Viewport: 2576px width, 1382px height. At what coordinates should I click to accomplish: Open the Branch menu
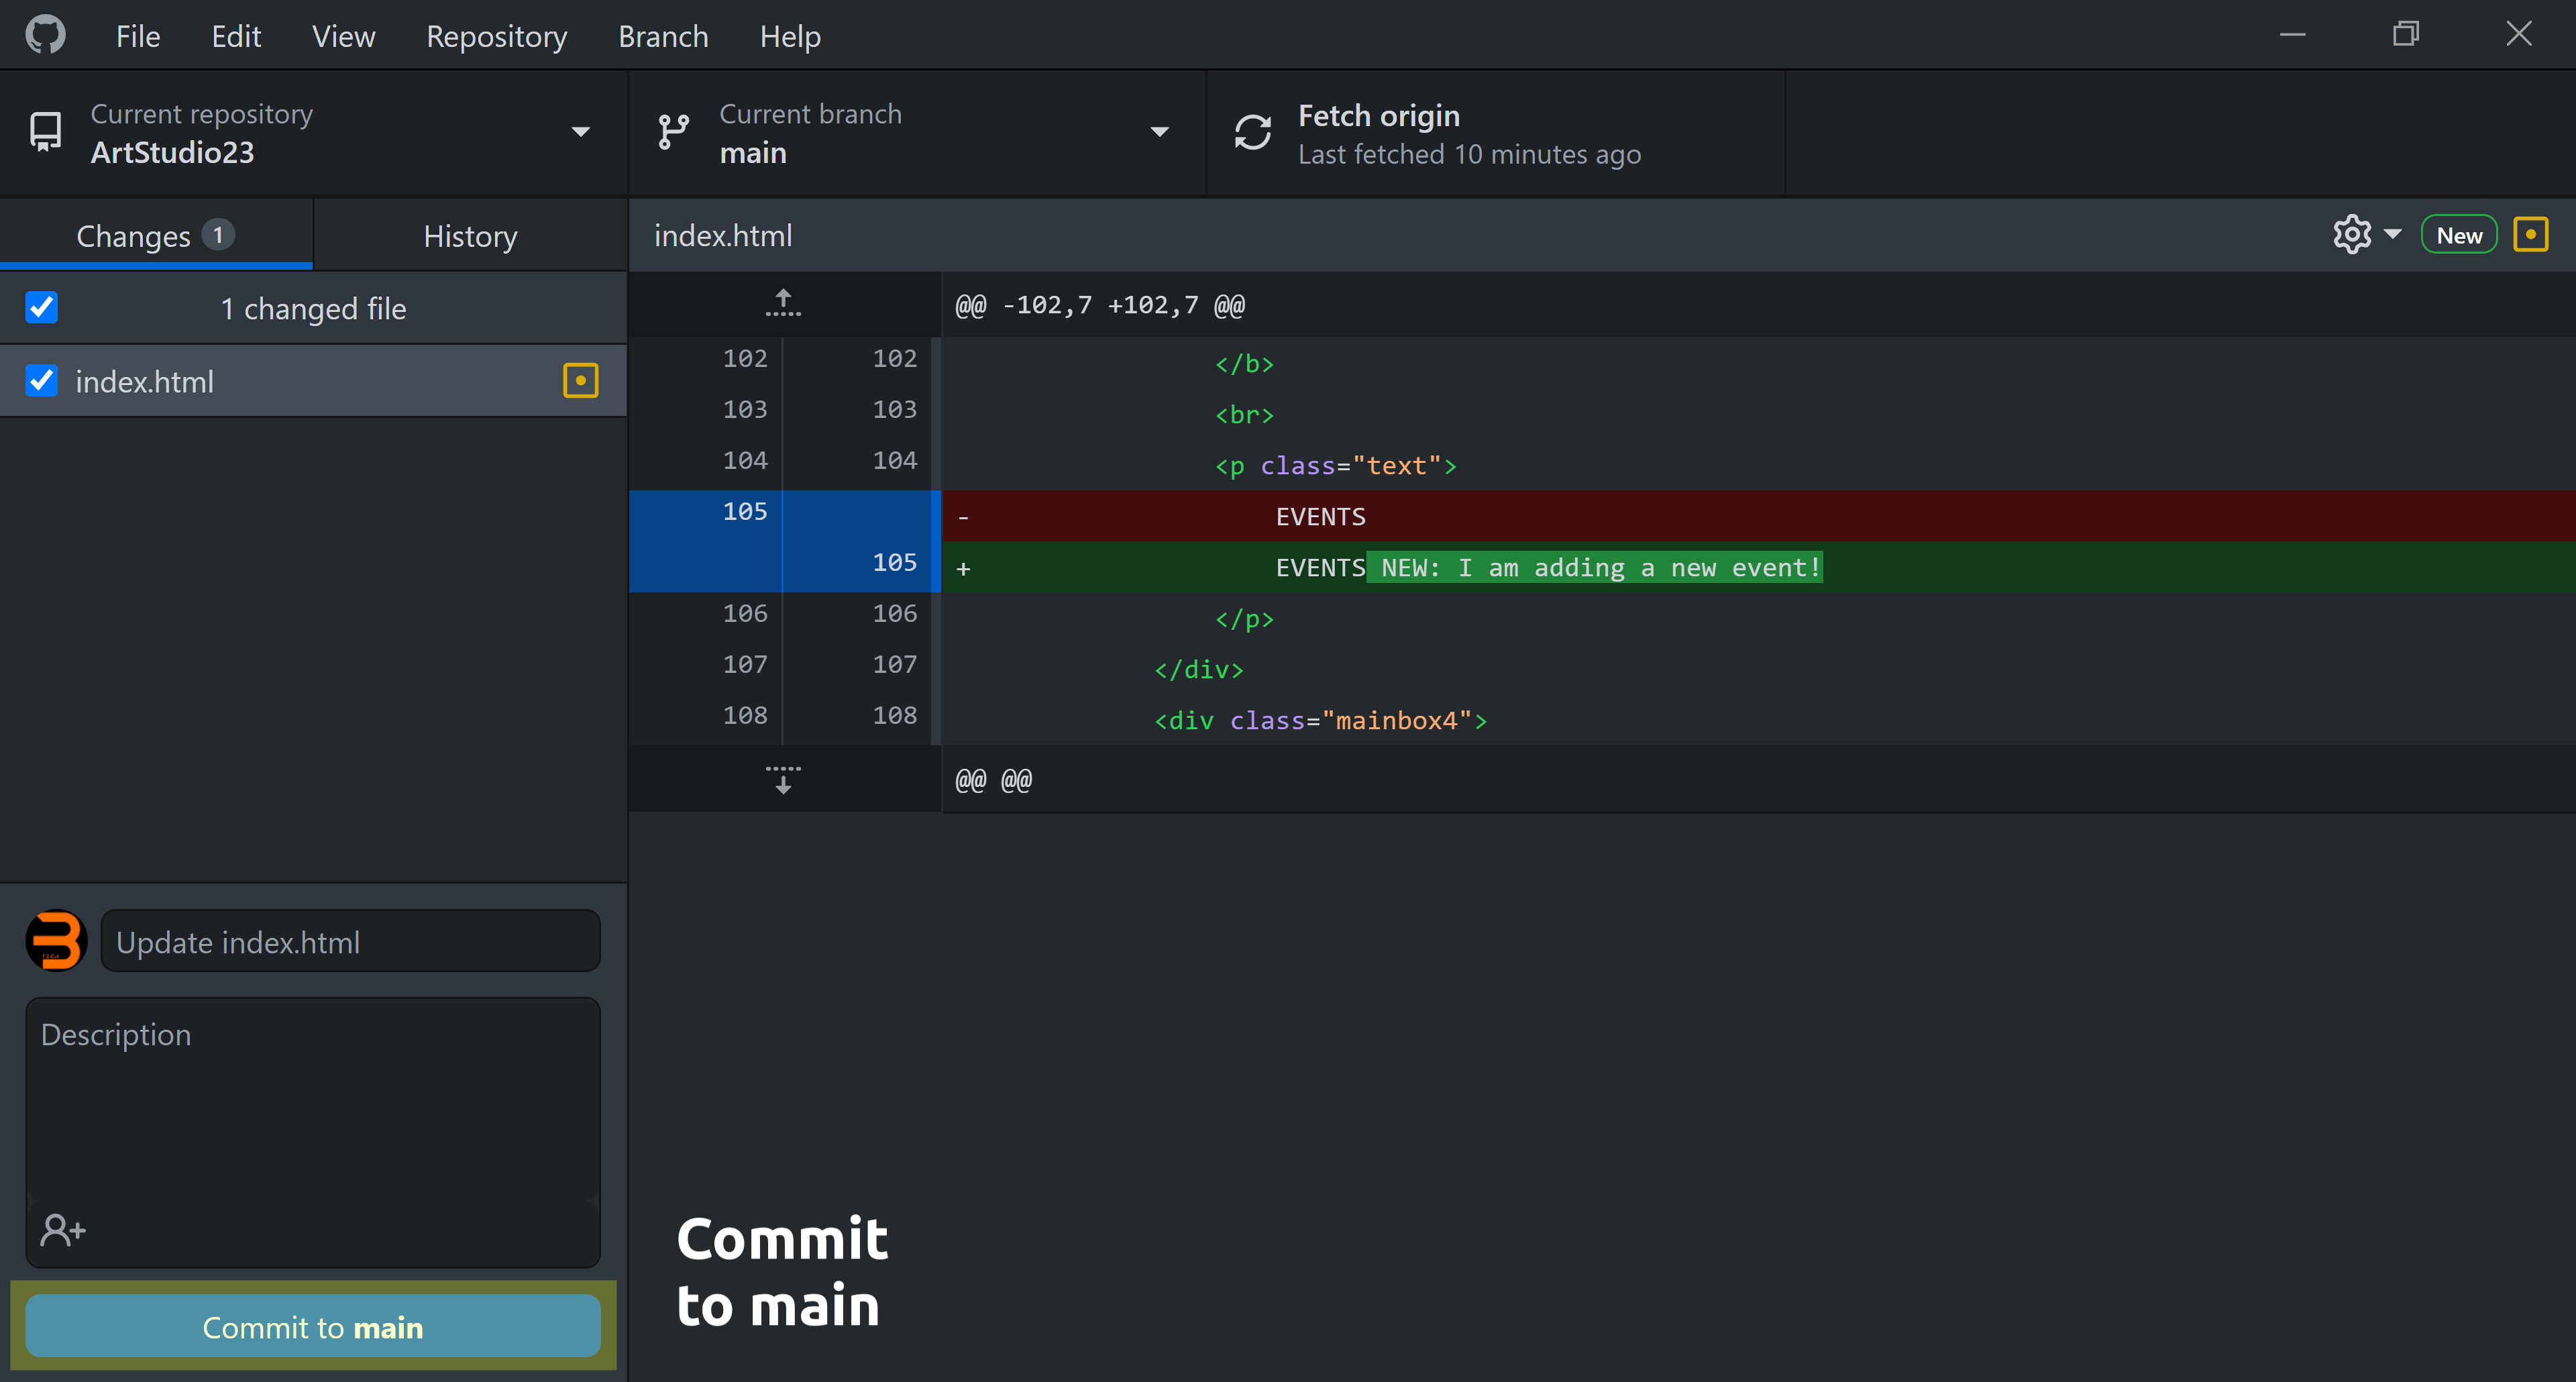pyautogui.click(x=663, y=36)
